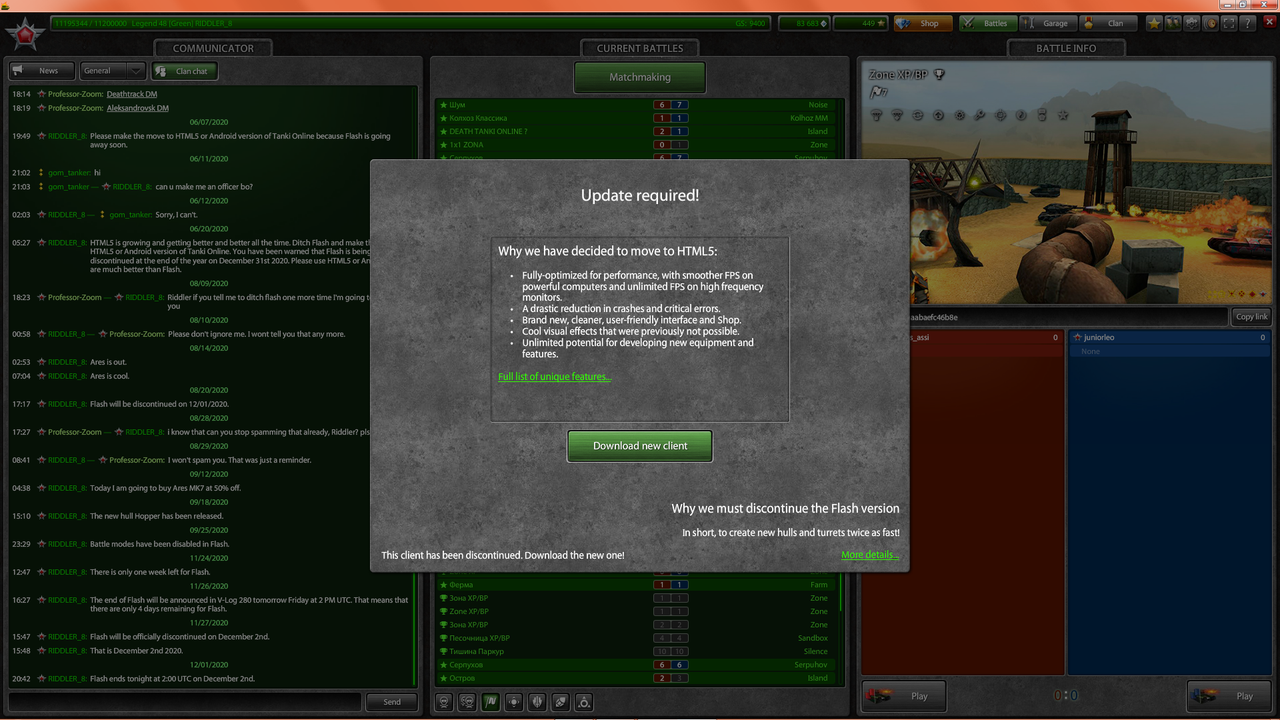
Task: Open the help question mark icon
Action: [1248, 23]
